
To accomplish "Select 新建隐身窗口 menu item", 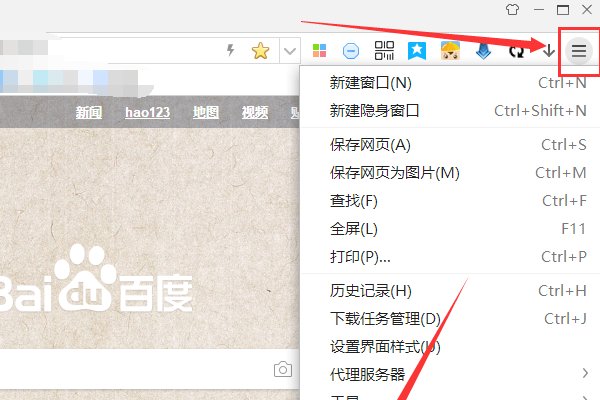I will pyautogui.click(x=450, y=111).
